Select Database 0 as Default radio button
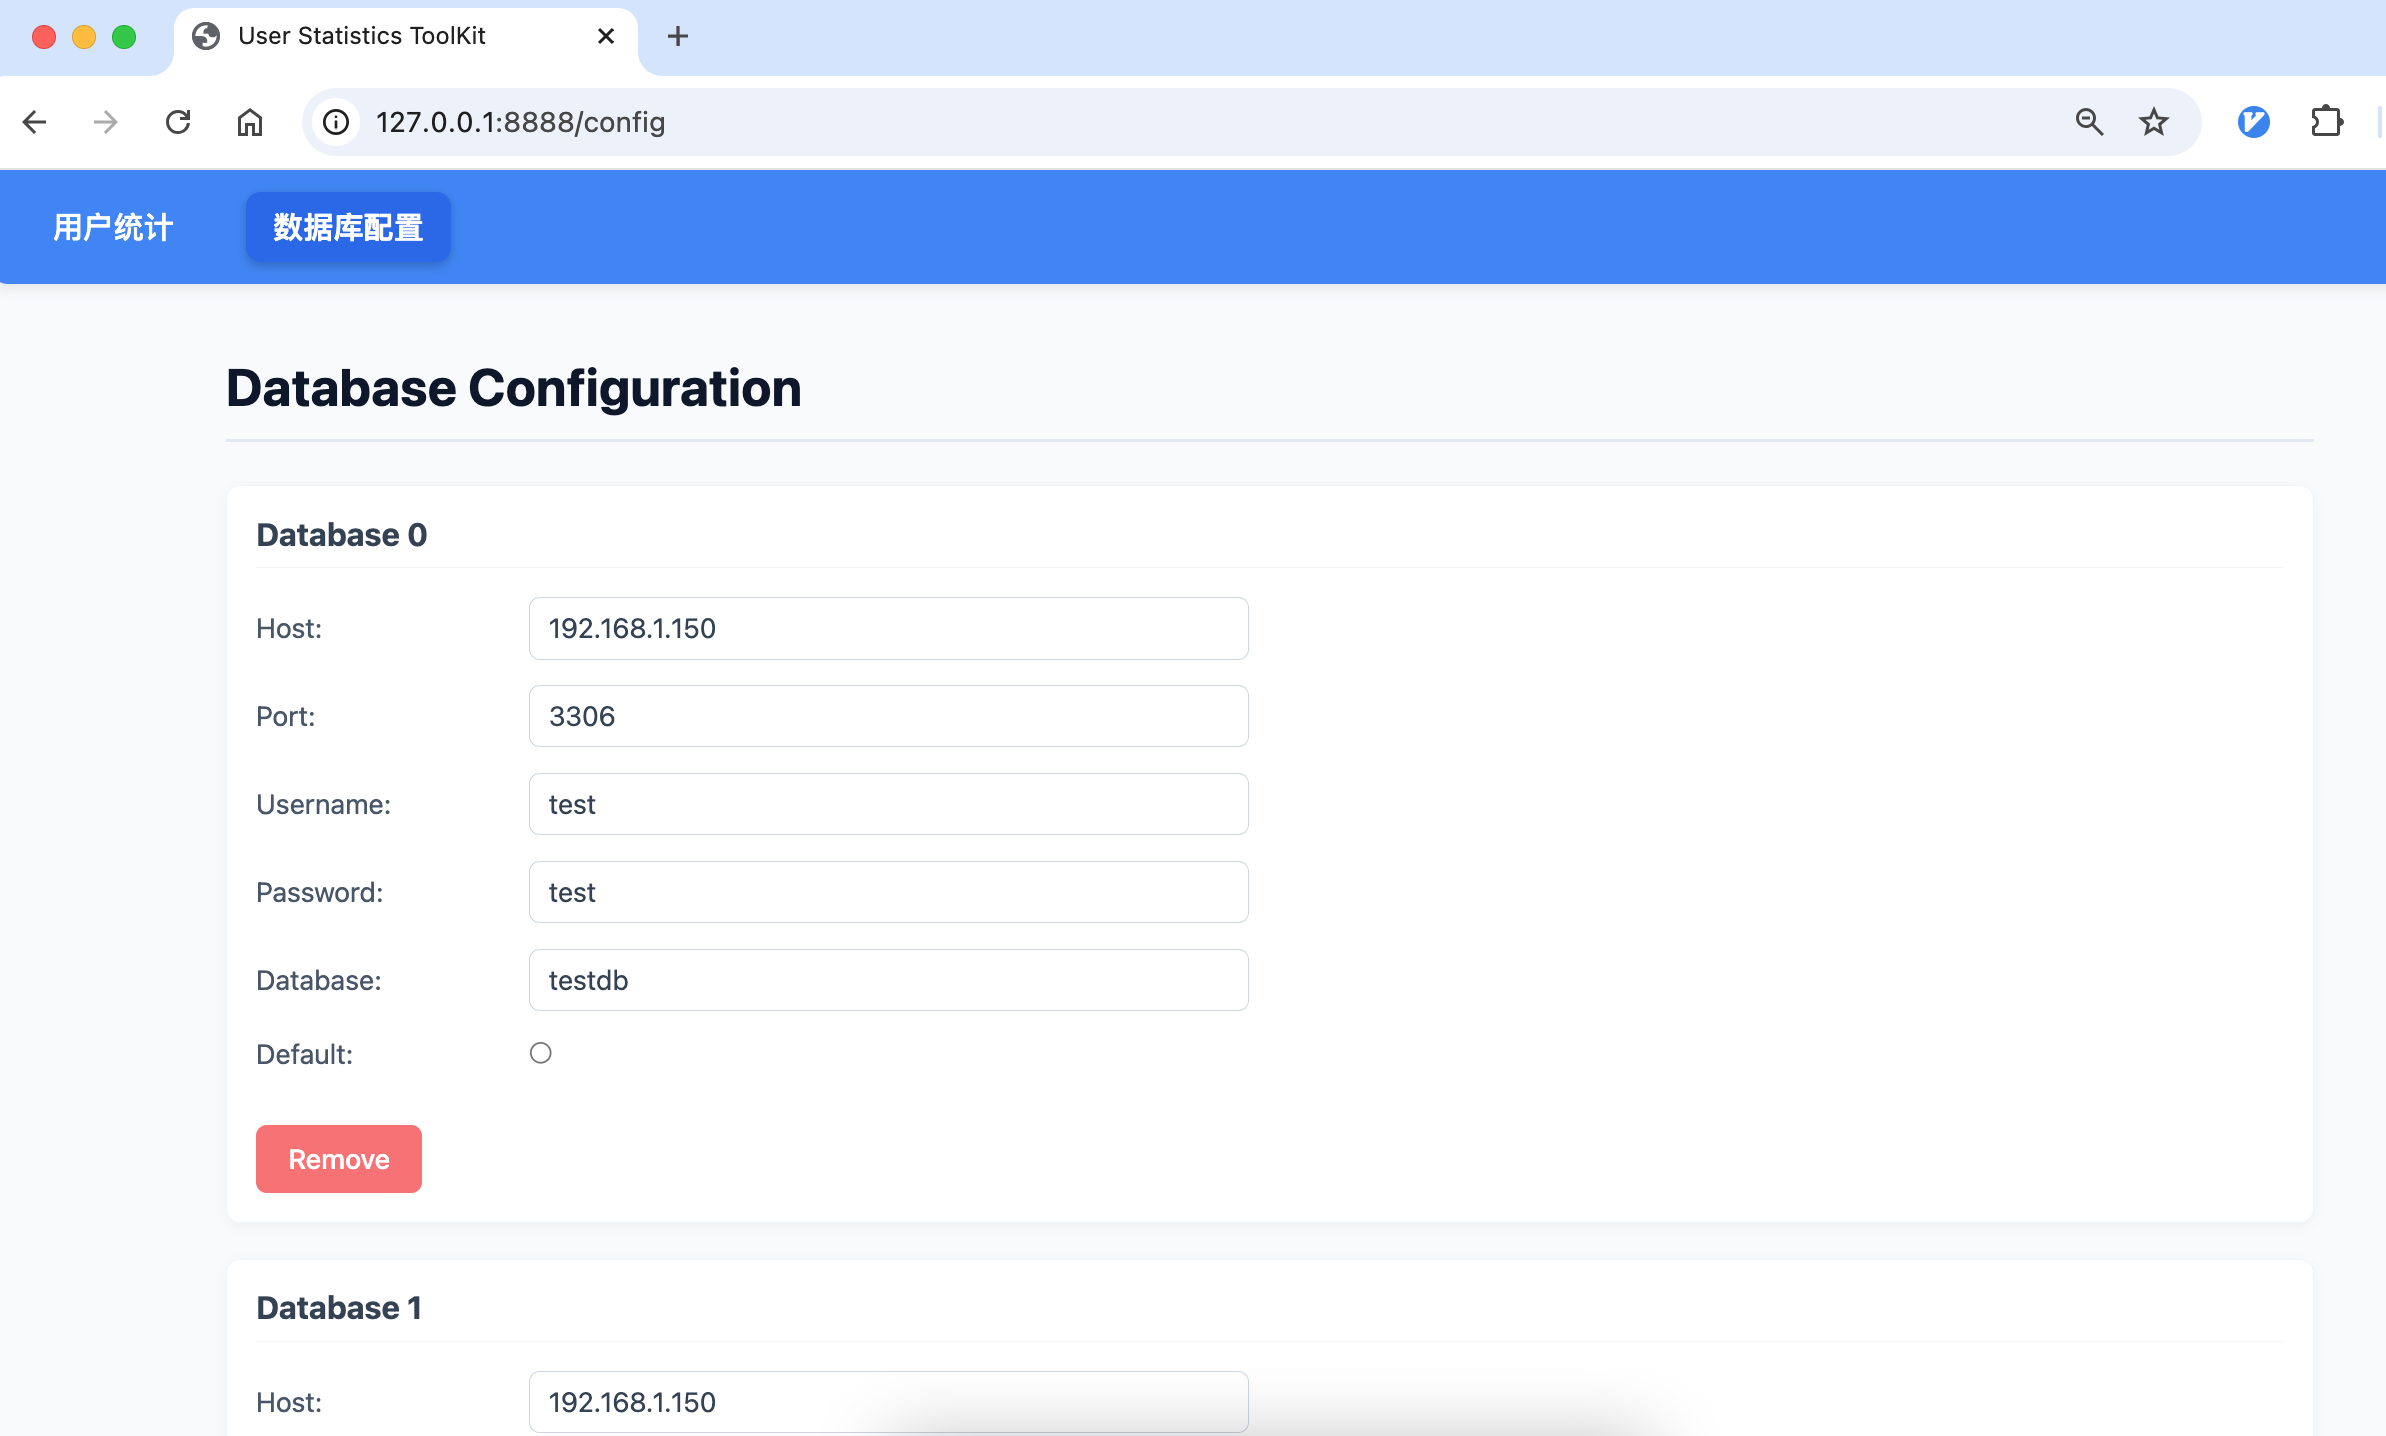This screenshot has height=1436, width=2386. [x=541, y=1053]
